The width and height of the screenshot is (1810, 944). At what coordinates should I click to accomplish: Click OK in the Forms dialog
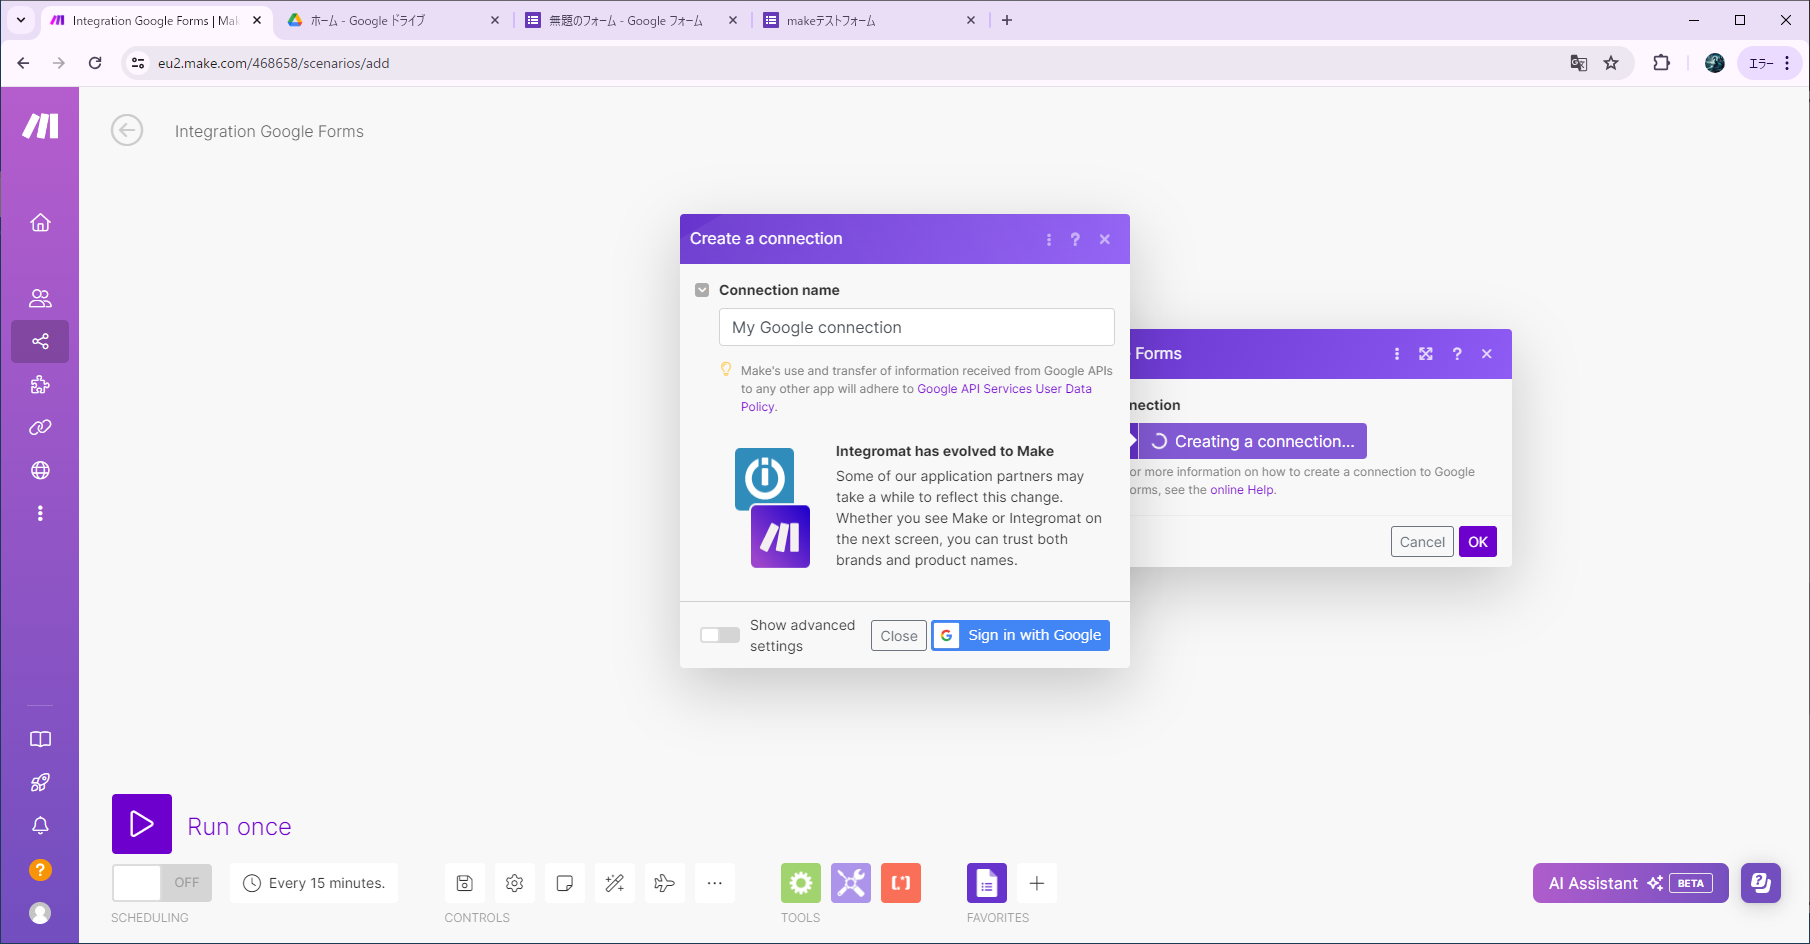click(x=1478, y=542)
